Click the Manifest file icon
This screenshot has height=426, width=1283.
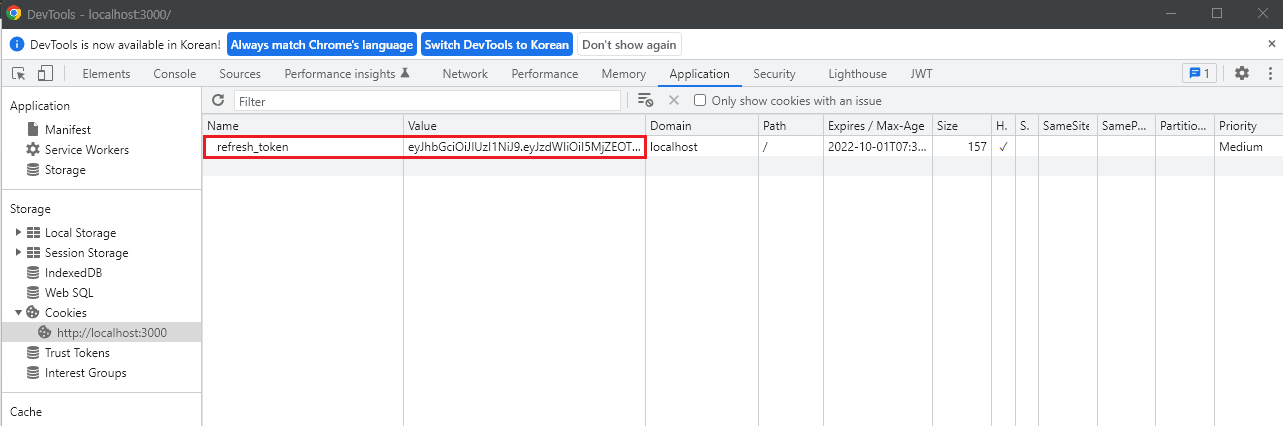pyautogui.click(x=34, y=130)
